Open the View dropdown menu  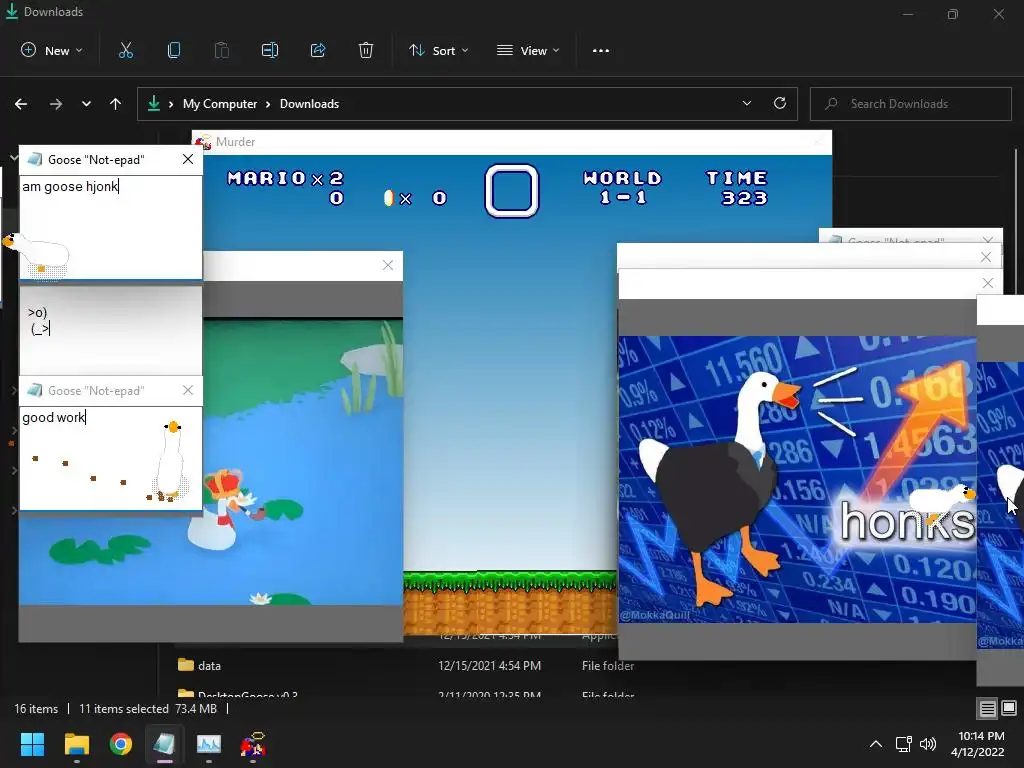[528, 50]
